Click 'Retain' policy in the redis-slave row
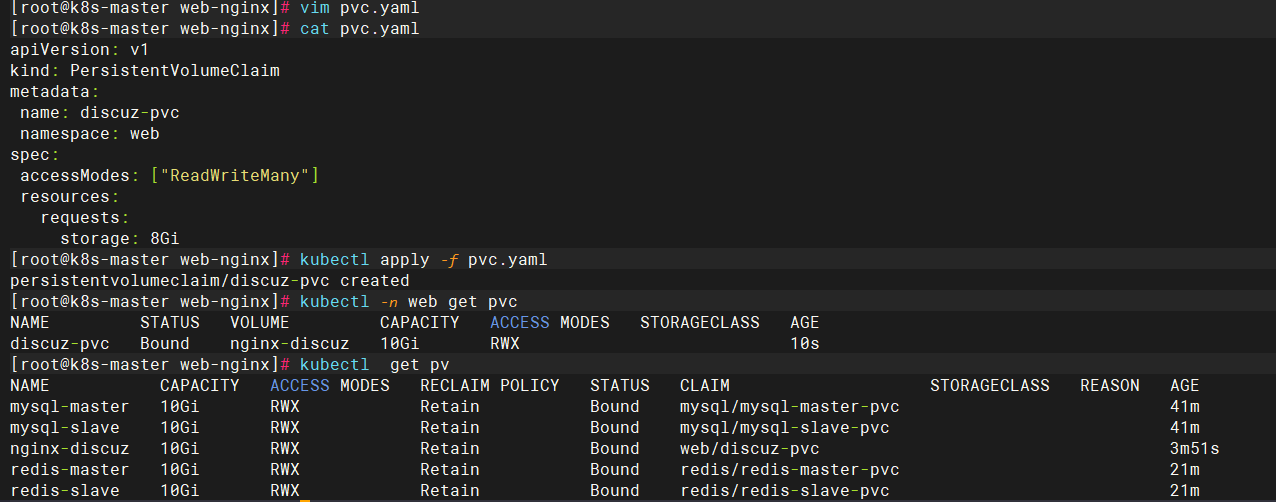The width and height of the screenshot is (1276, 502). pyautogui.click(x=450, y=491)
